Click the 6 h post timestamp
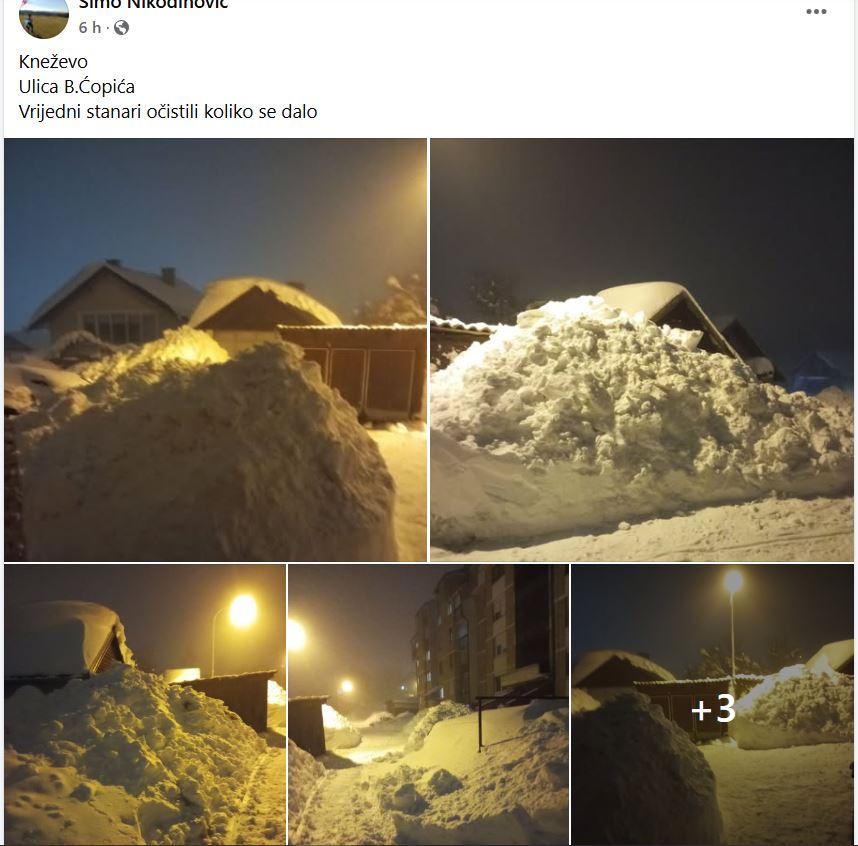Screen dimensions: 858x846 click(x=90, y=27)
